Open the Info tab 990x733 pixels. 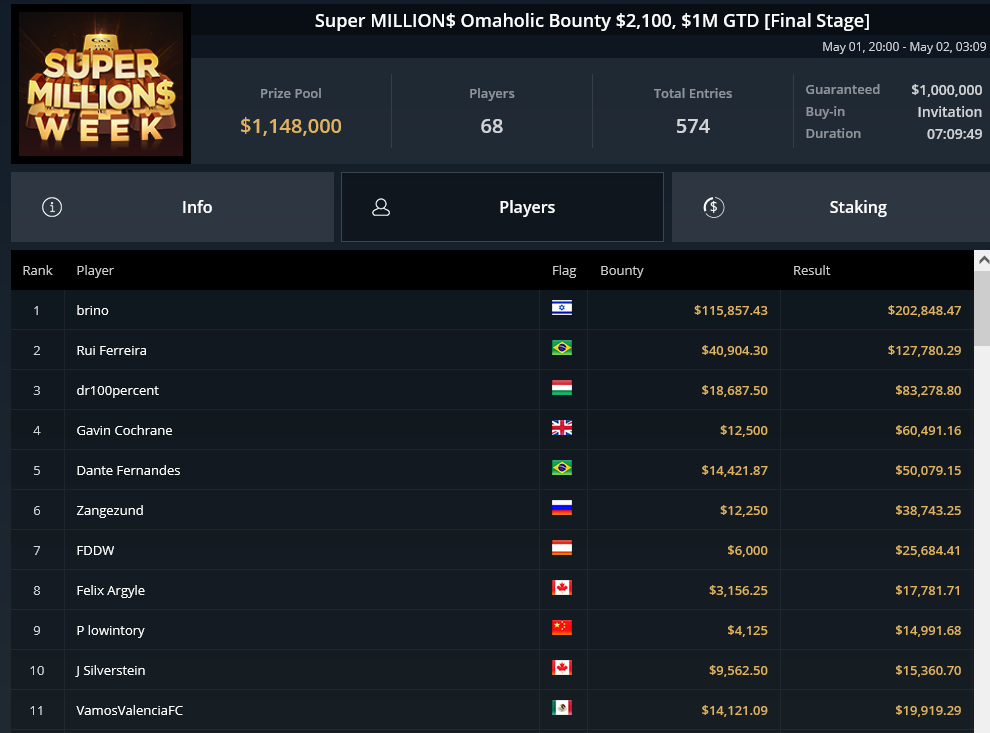point(172,207)
